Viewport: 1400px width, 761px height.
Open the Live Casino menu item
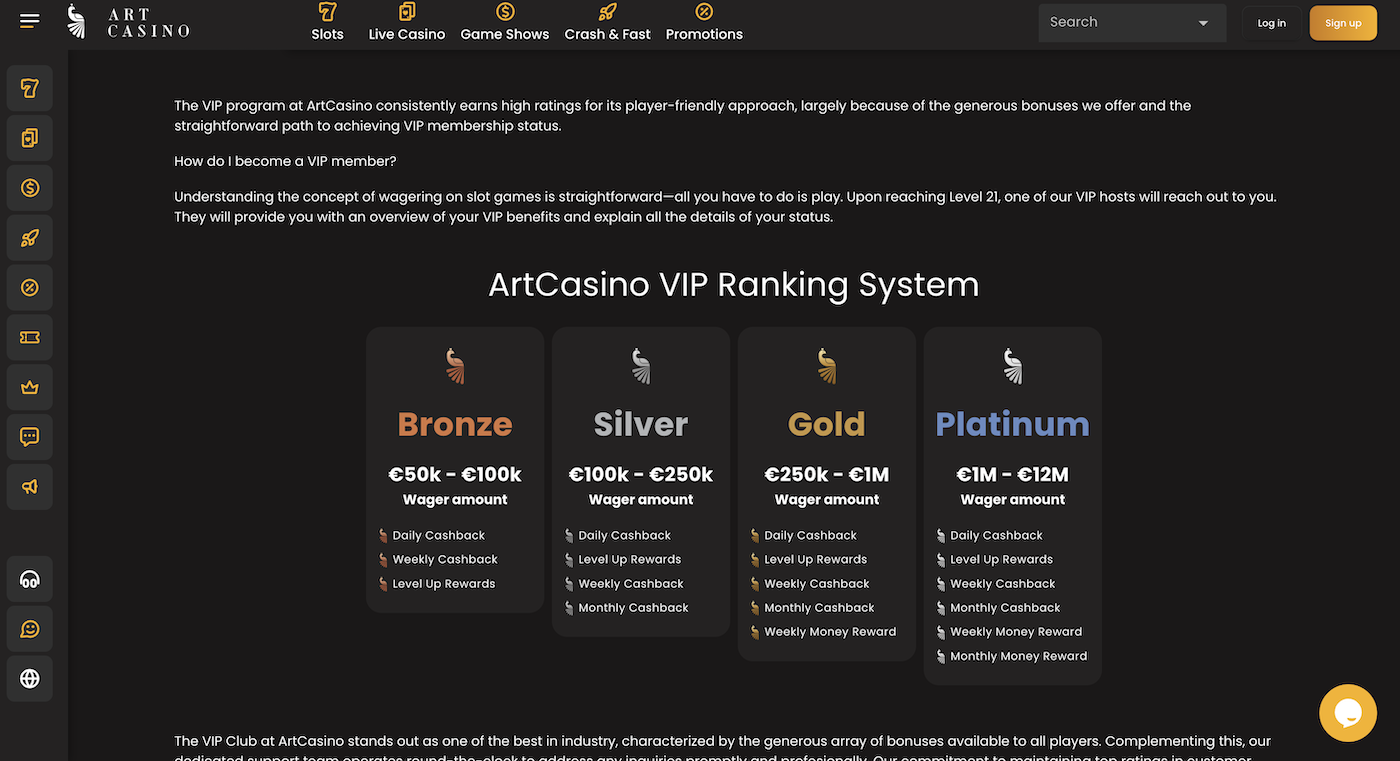click(x=406, y=22)
